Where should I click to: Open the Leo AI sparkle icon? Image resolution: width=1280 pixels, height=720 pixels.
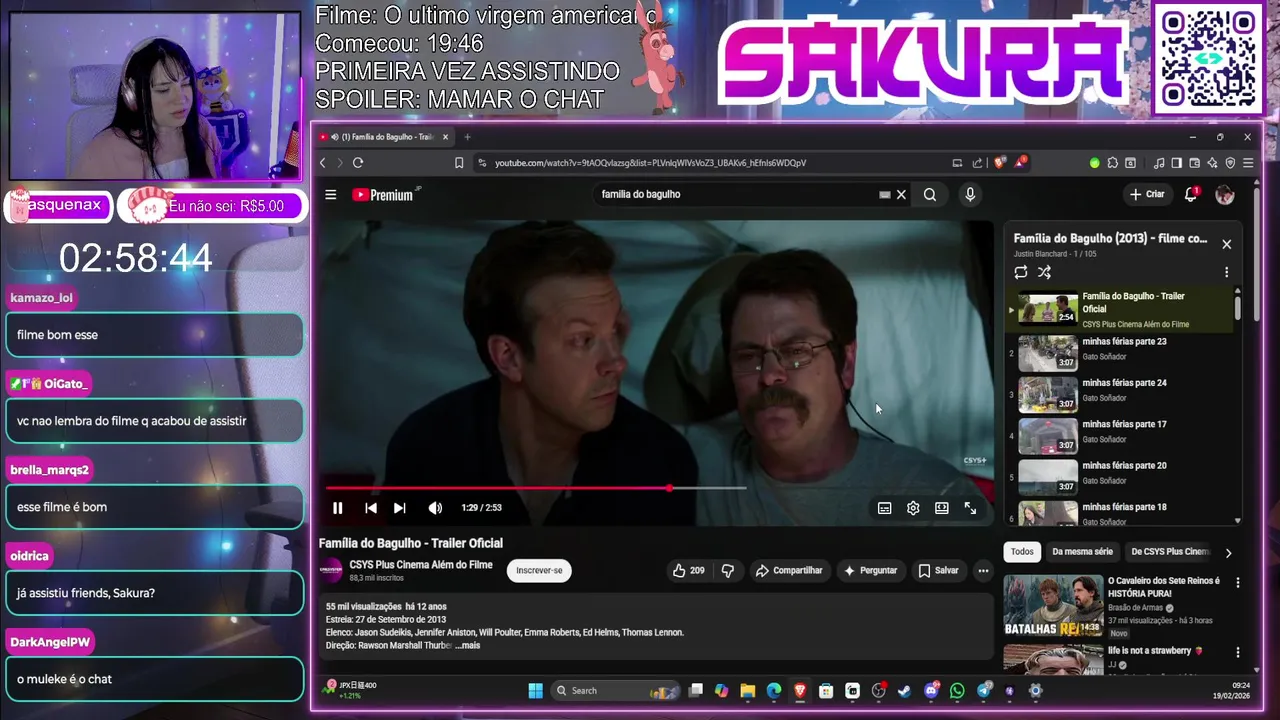click(1212, 163)
